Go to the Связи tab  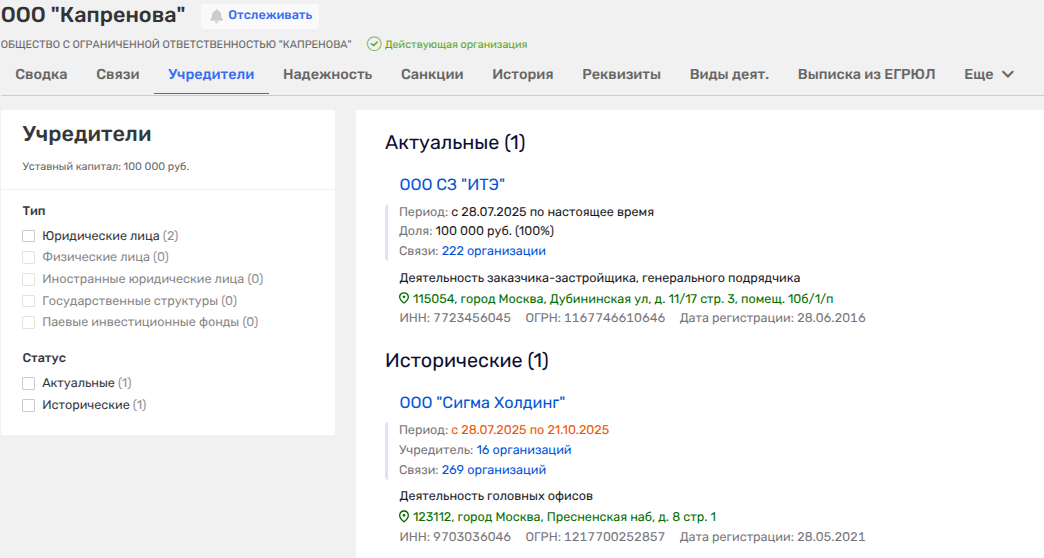point(118,74)
